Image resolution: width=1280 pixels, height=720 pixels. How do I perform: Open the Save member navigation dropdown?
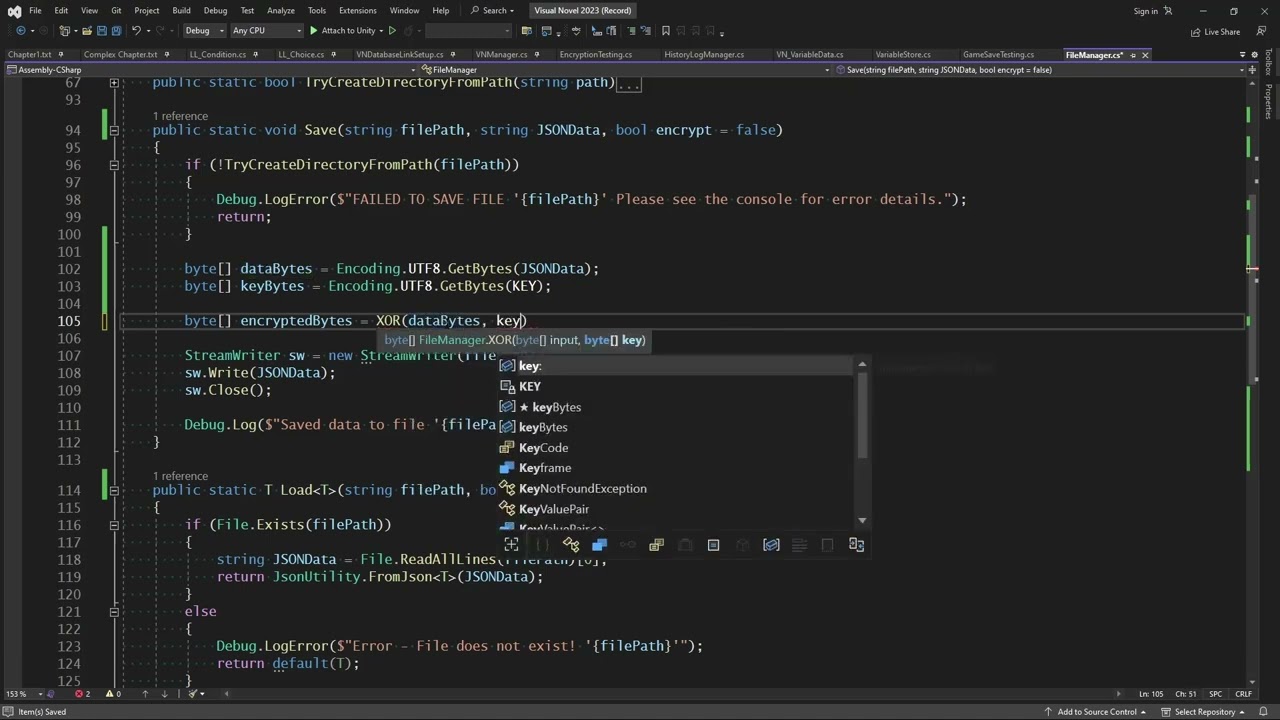tap(1040, 70)
